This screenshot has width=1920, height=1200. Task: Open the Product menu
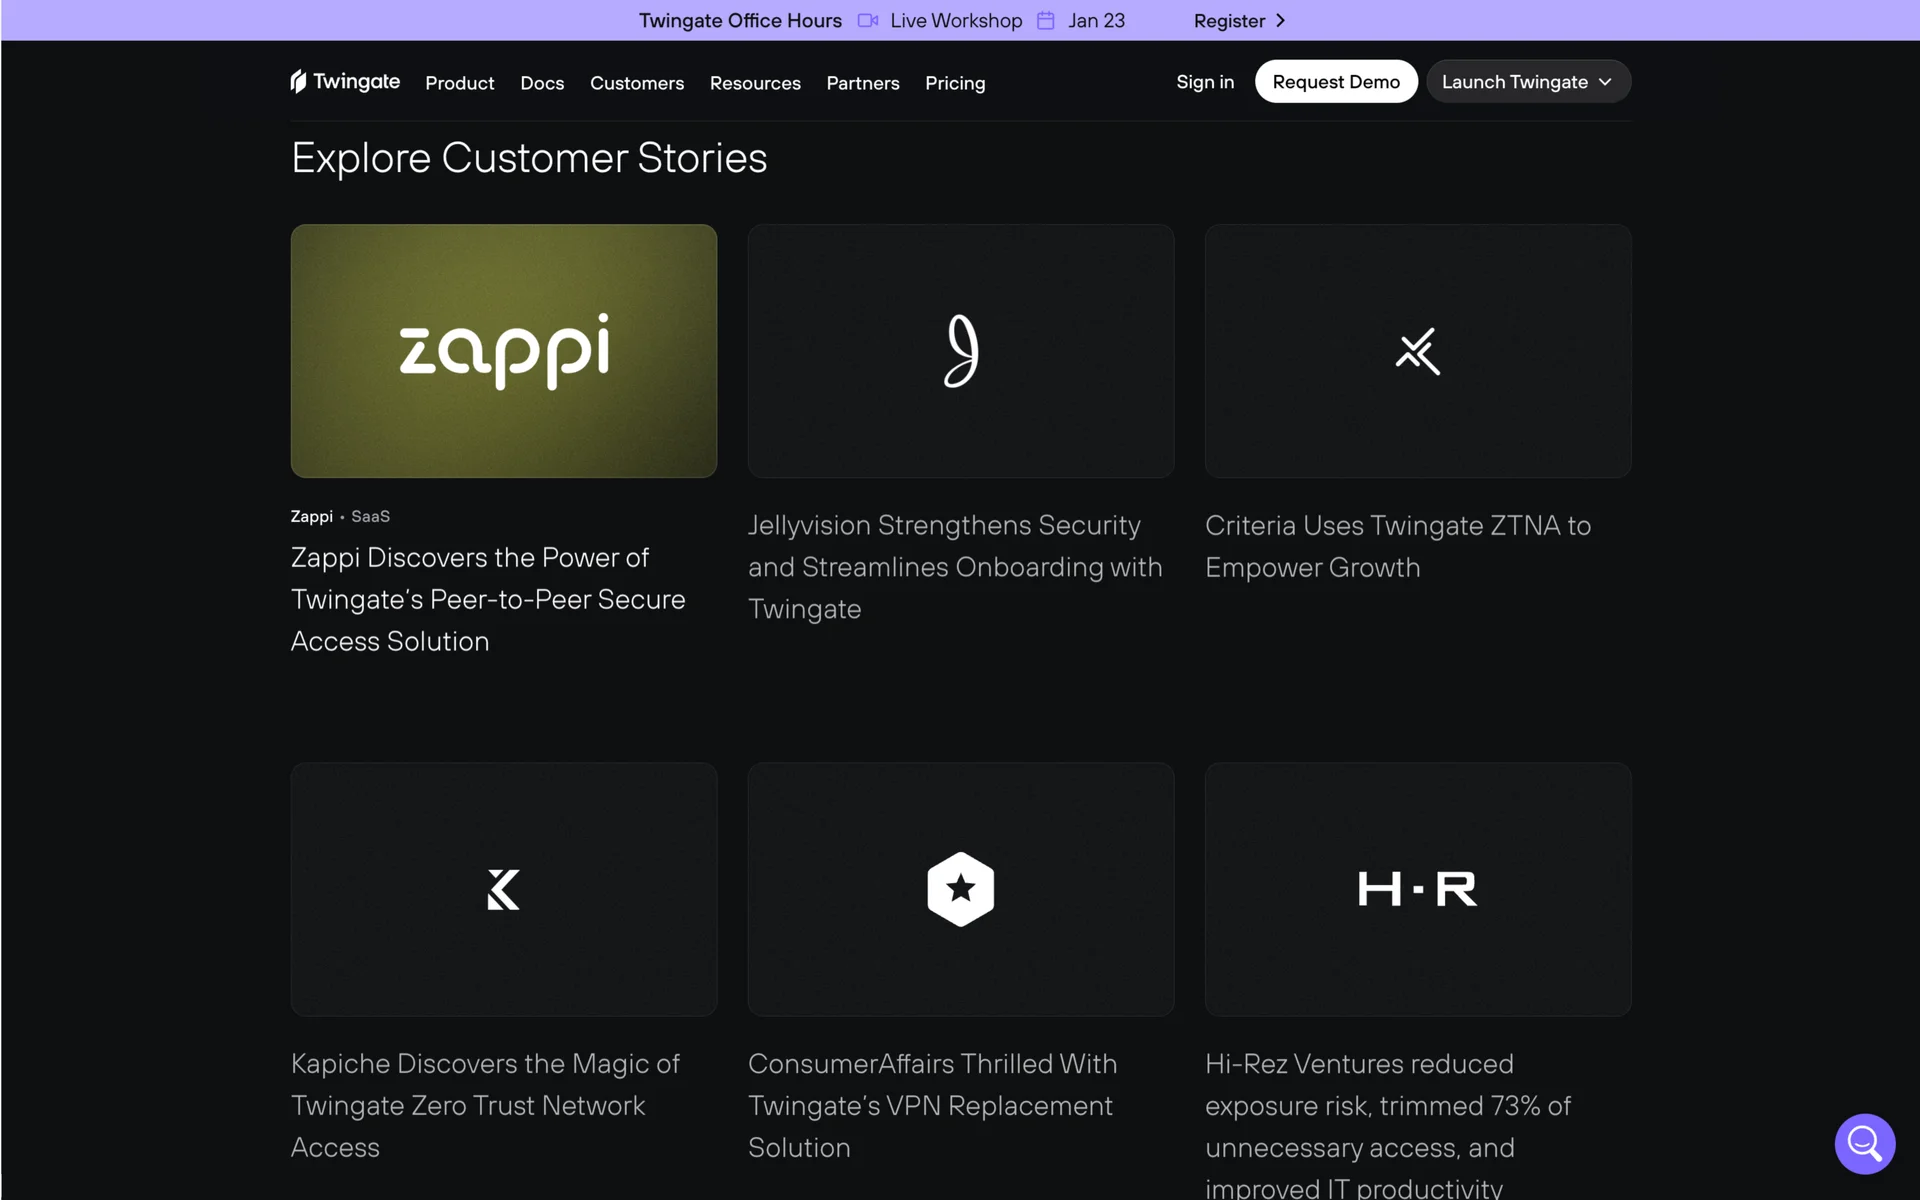pos(459,83)
